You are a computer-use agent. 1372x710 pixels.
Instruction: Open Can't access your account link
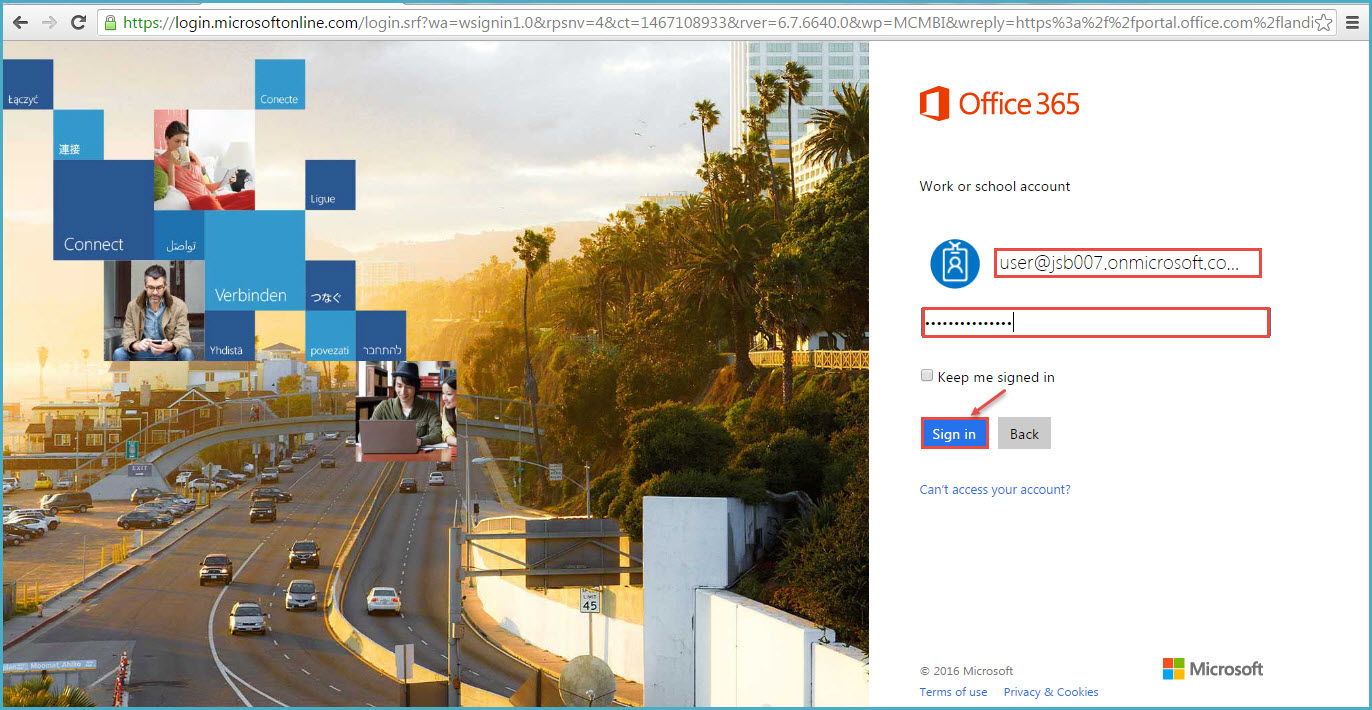coord(995,489)
